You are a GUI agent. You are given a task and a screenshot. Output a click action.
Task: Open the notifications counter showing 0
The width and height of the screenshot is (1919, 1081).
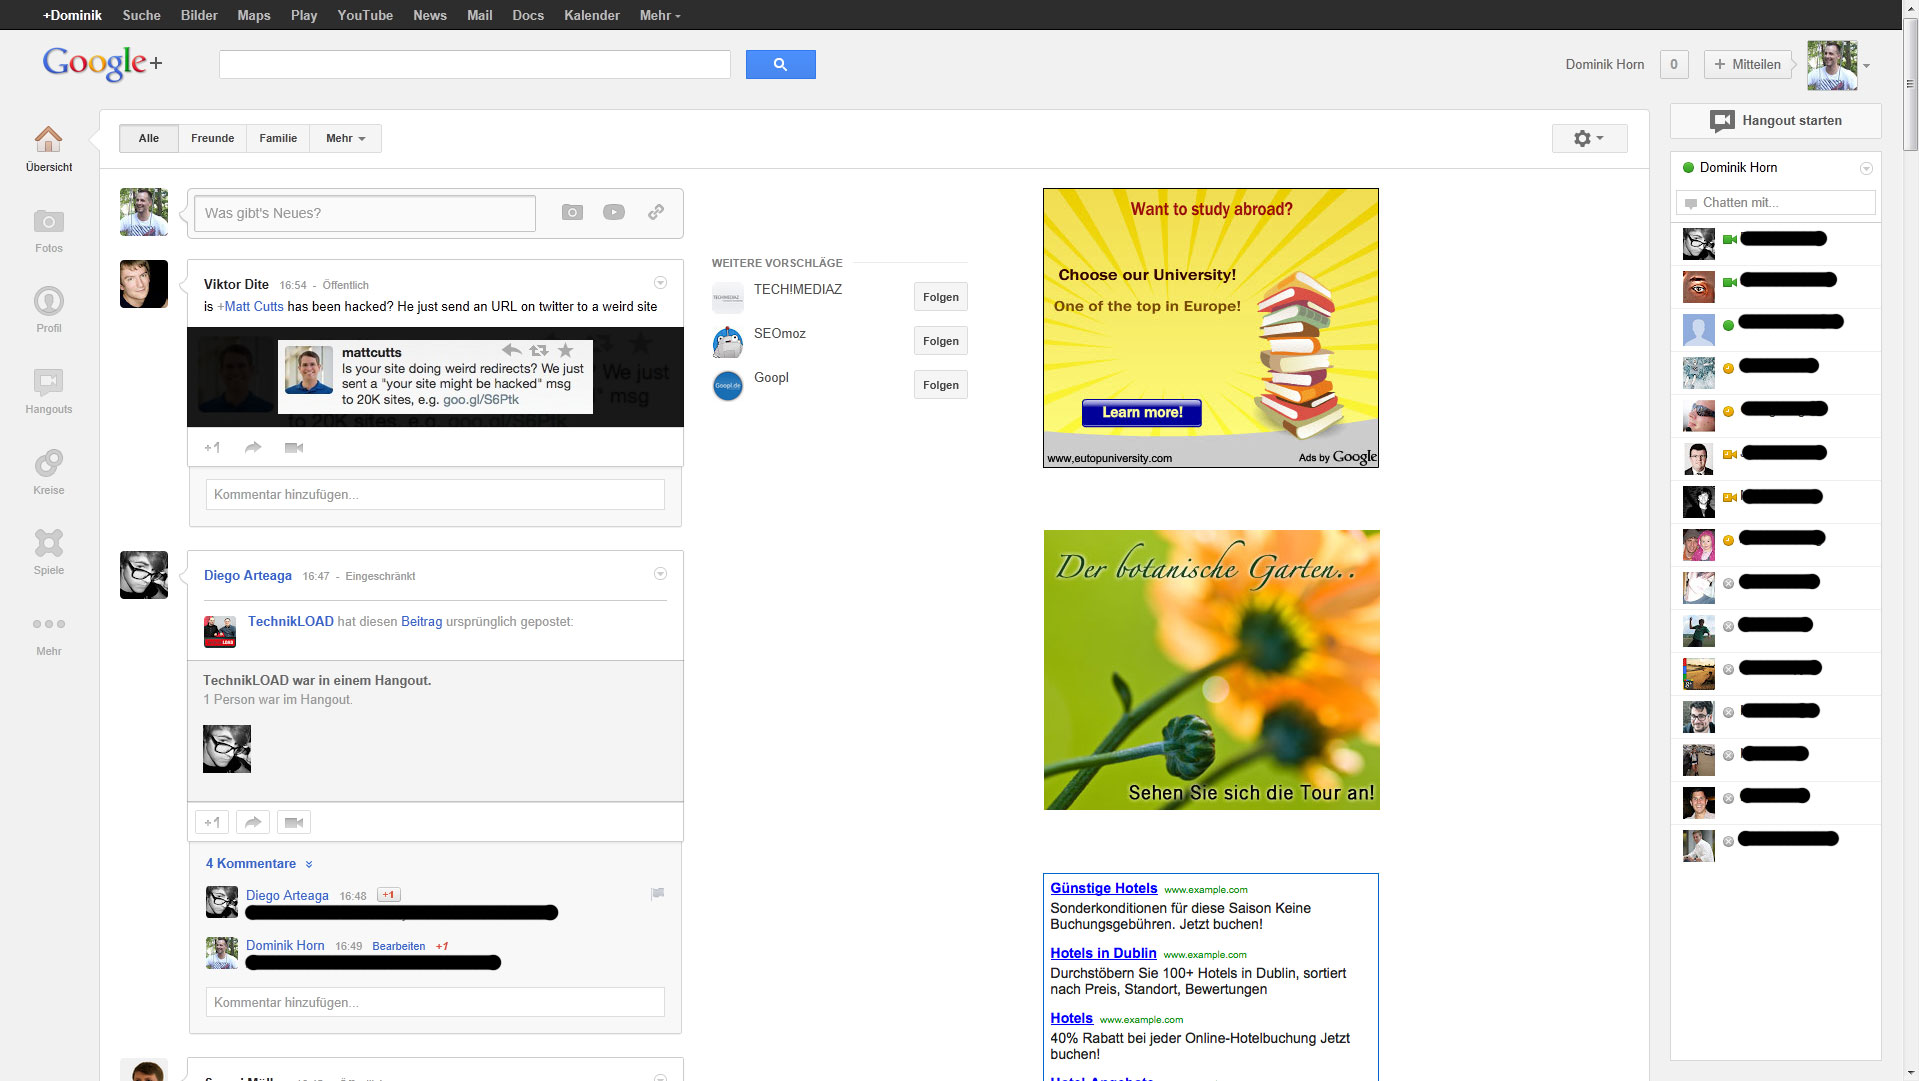(x=1674, y=64)
